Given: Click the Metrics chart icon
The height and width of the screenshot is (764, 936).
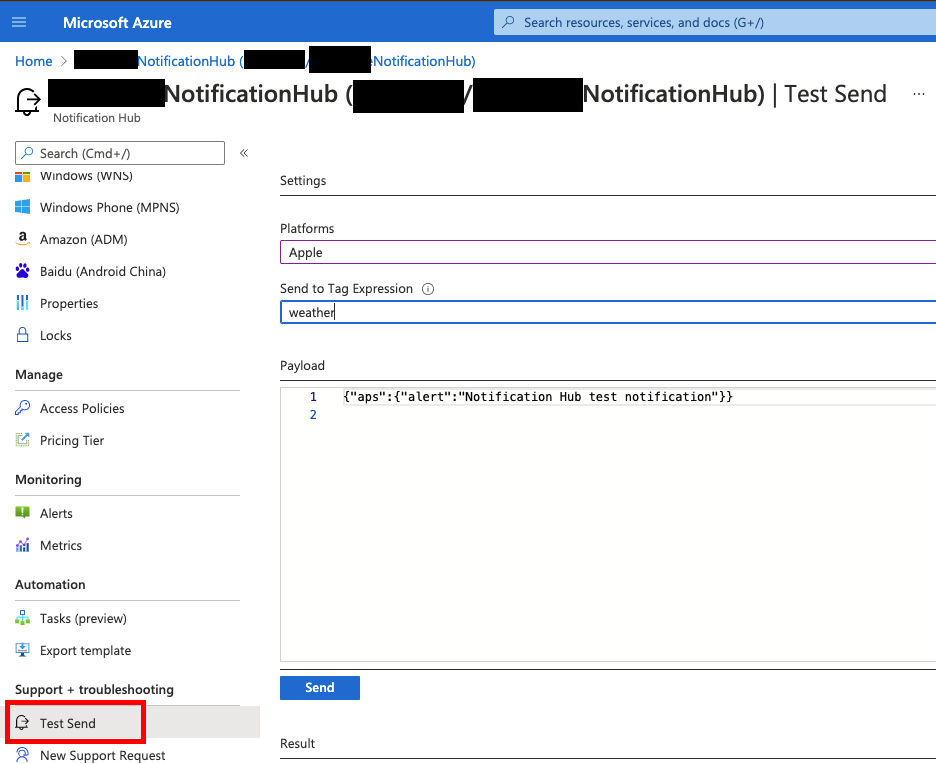Looking at the screenshot, I should coord(22,545).
